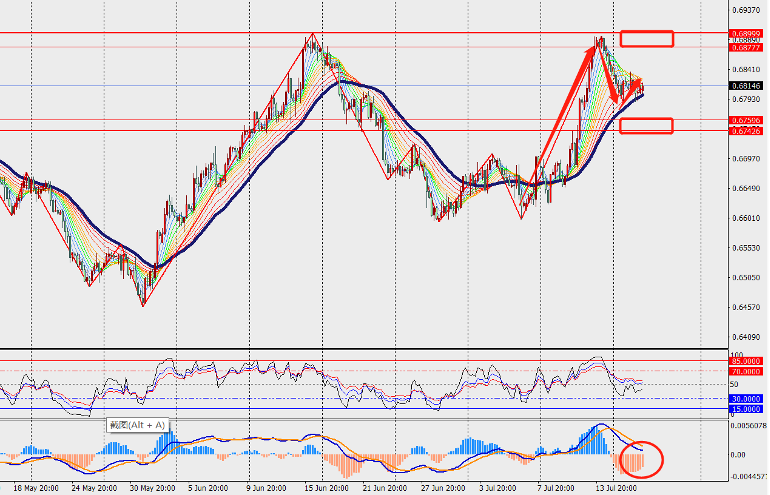Click the 15.0000 oscillator level label
This screenshot has width=770, height=495.
click(x=746, y=409)
